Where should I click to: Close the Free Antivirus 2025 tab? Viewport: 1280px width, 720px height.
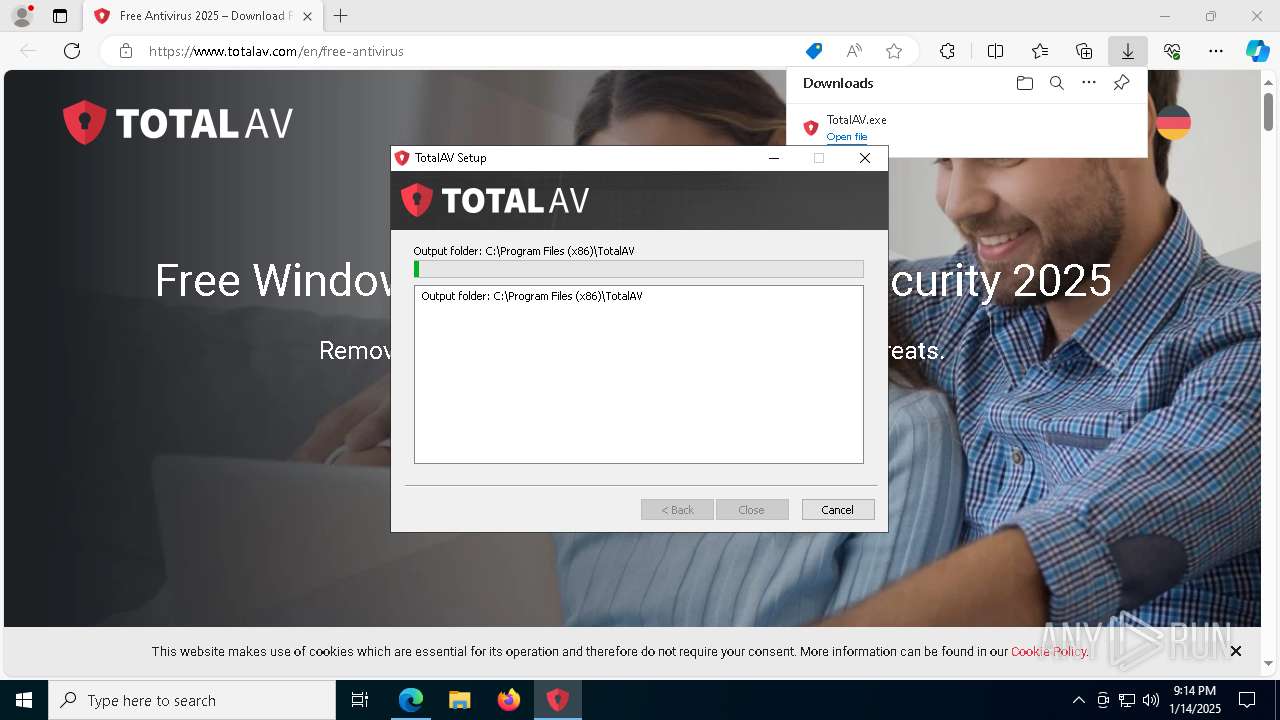tap(307, 16)
